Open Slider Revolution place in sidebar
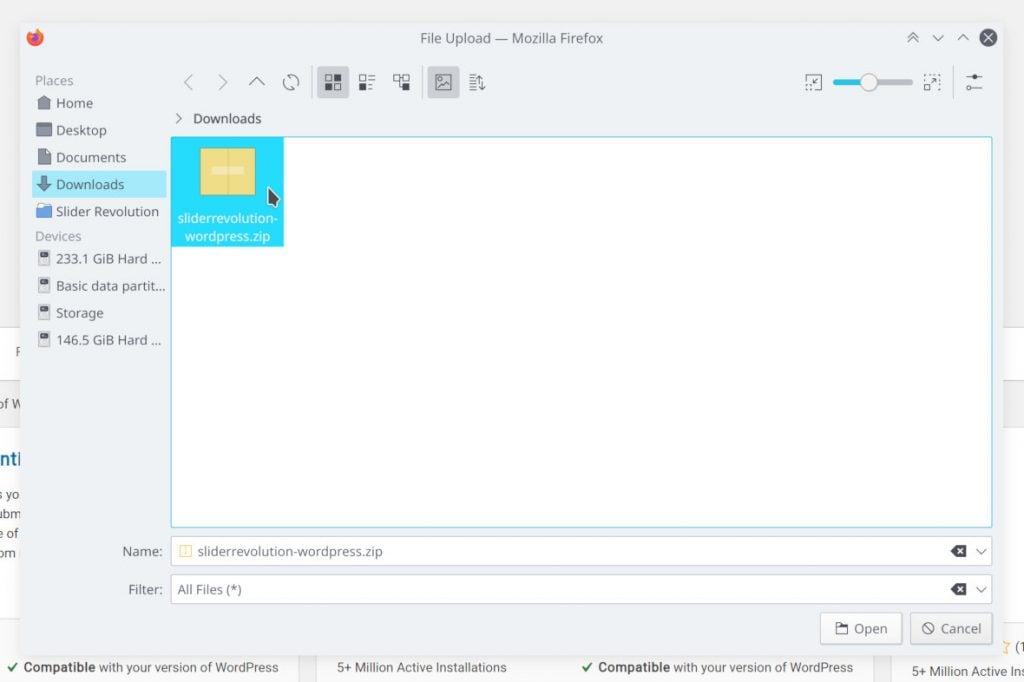 [x=106, y=211]
